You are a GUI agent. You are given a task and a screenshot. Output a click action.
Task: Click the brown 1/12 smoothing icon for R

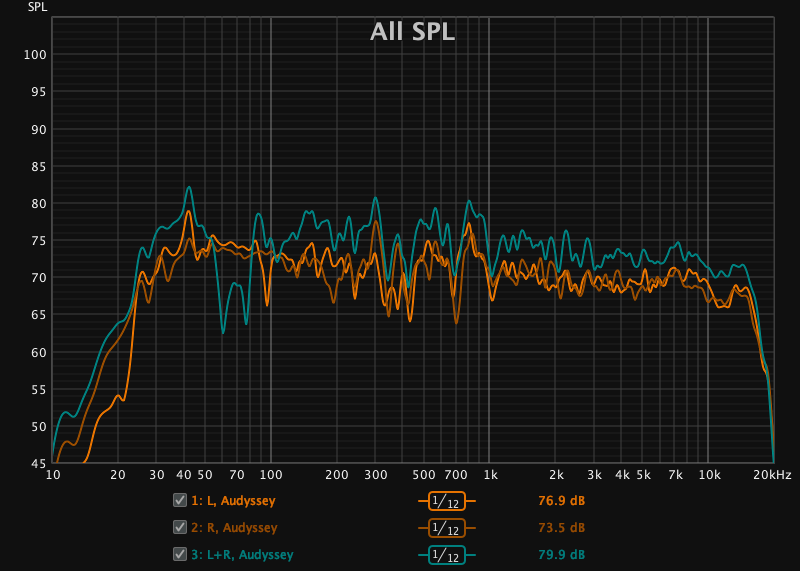(x=447, y=527)
